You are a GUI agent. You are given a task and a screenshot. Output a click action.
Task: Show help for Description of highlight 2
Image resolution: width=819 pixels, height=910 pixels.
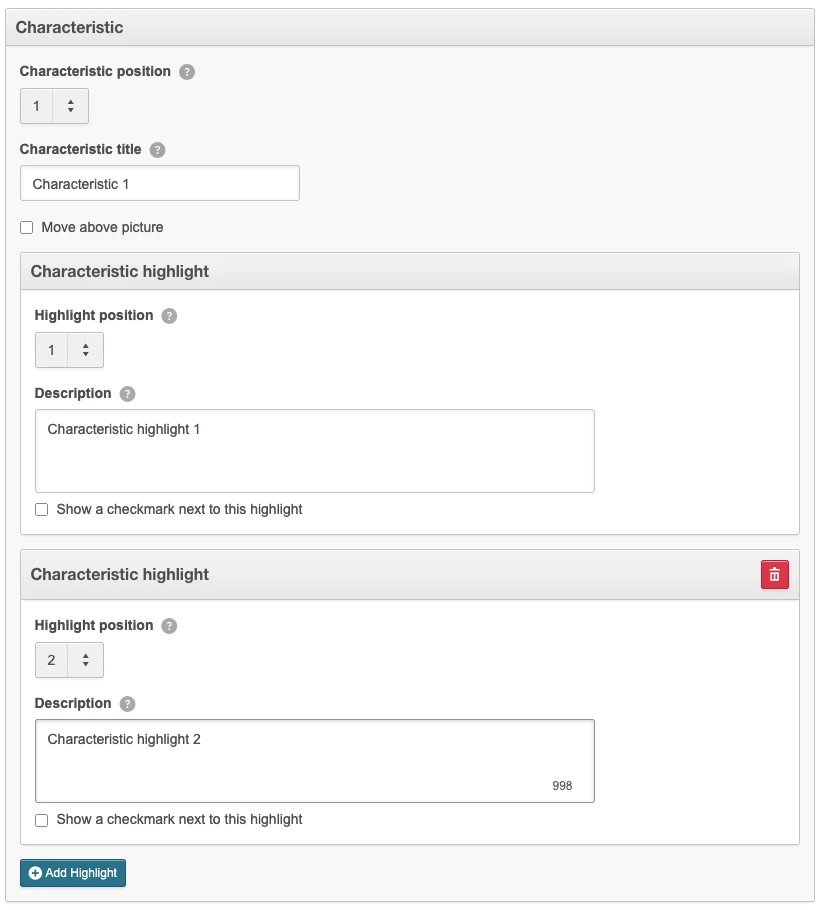click(x=127, y=704)
